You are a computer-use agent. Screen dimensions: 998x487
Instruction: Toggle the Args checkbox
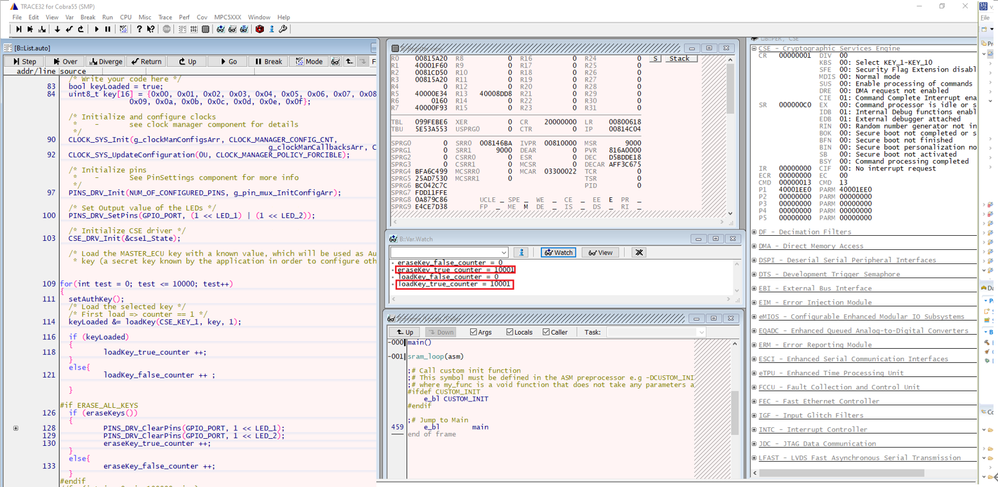click(x=472, y=332)
